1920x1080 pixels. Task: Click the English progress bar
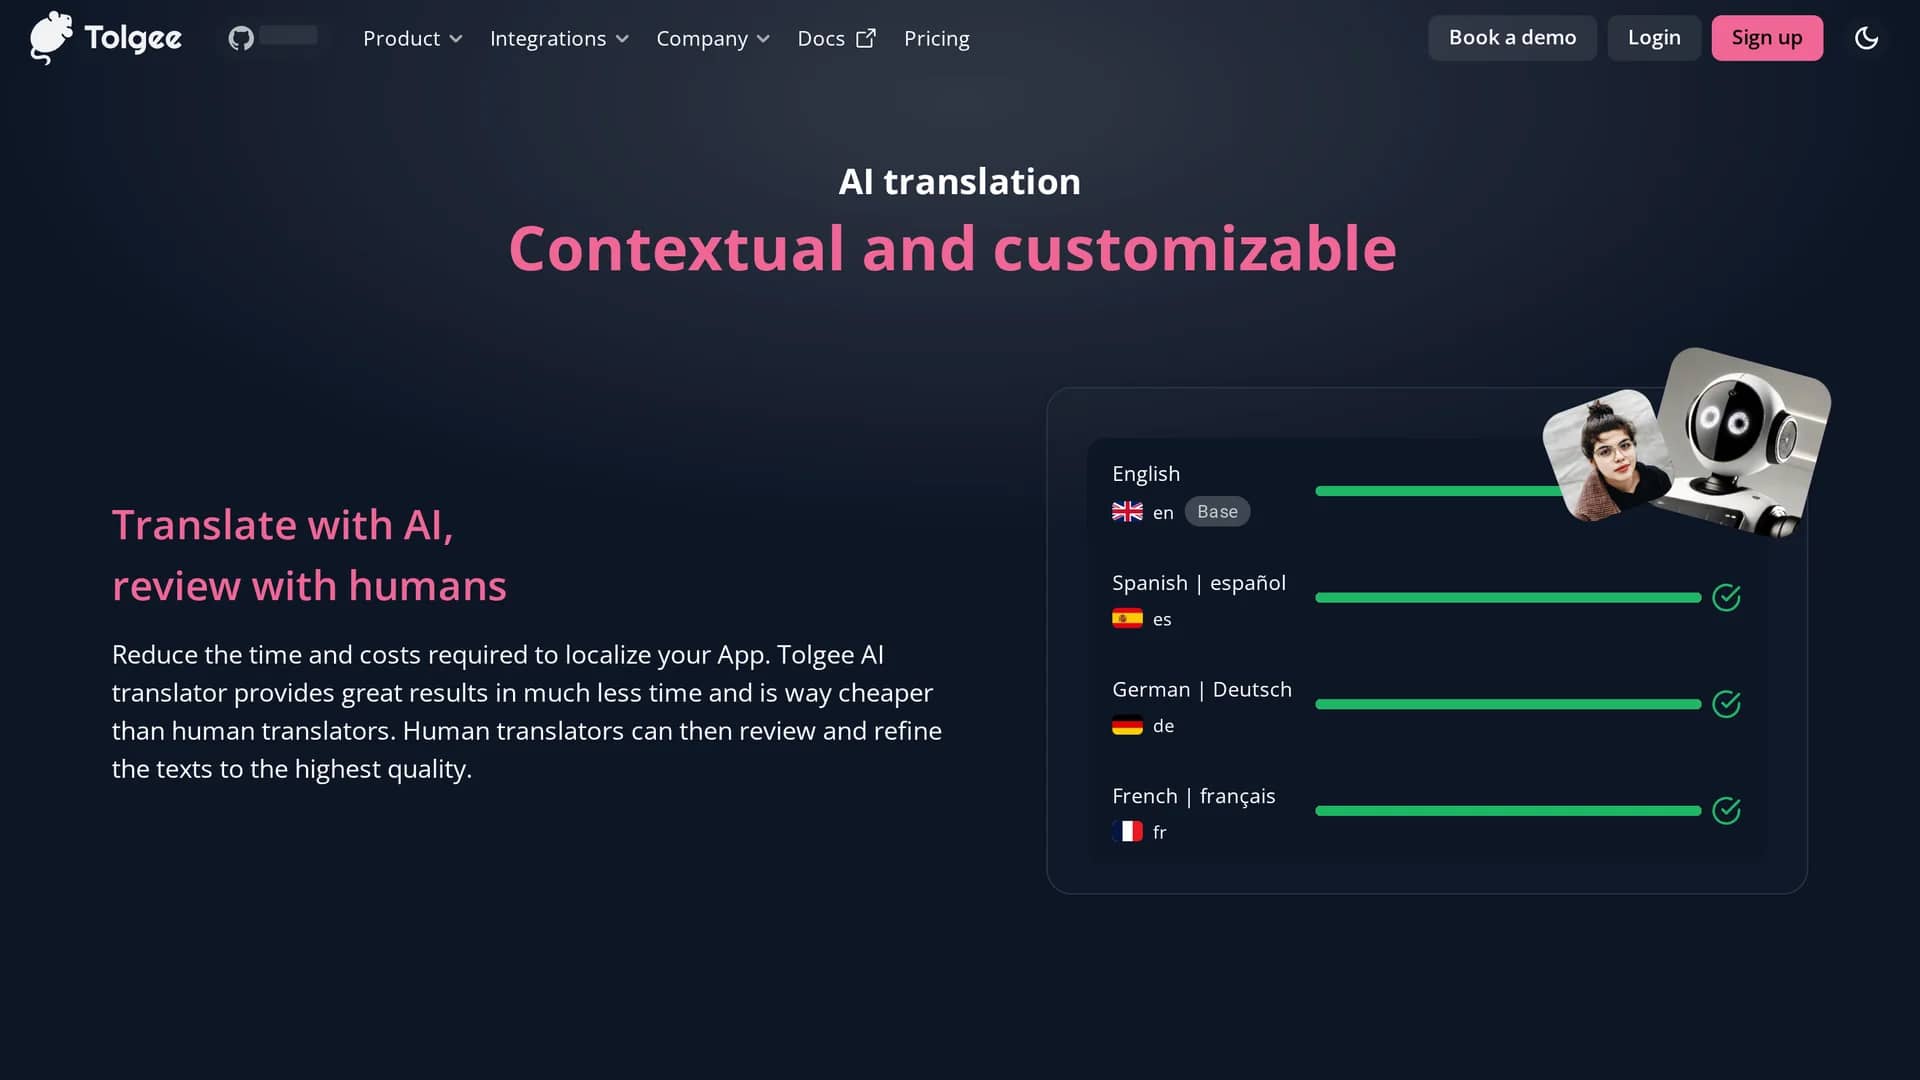[1438, 491]
